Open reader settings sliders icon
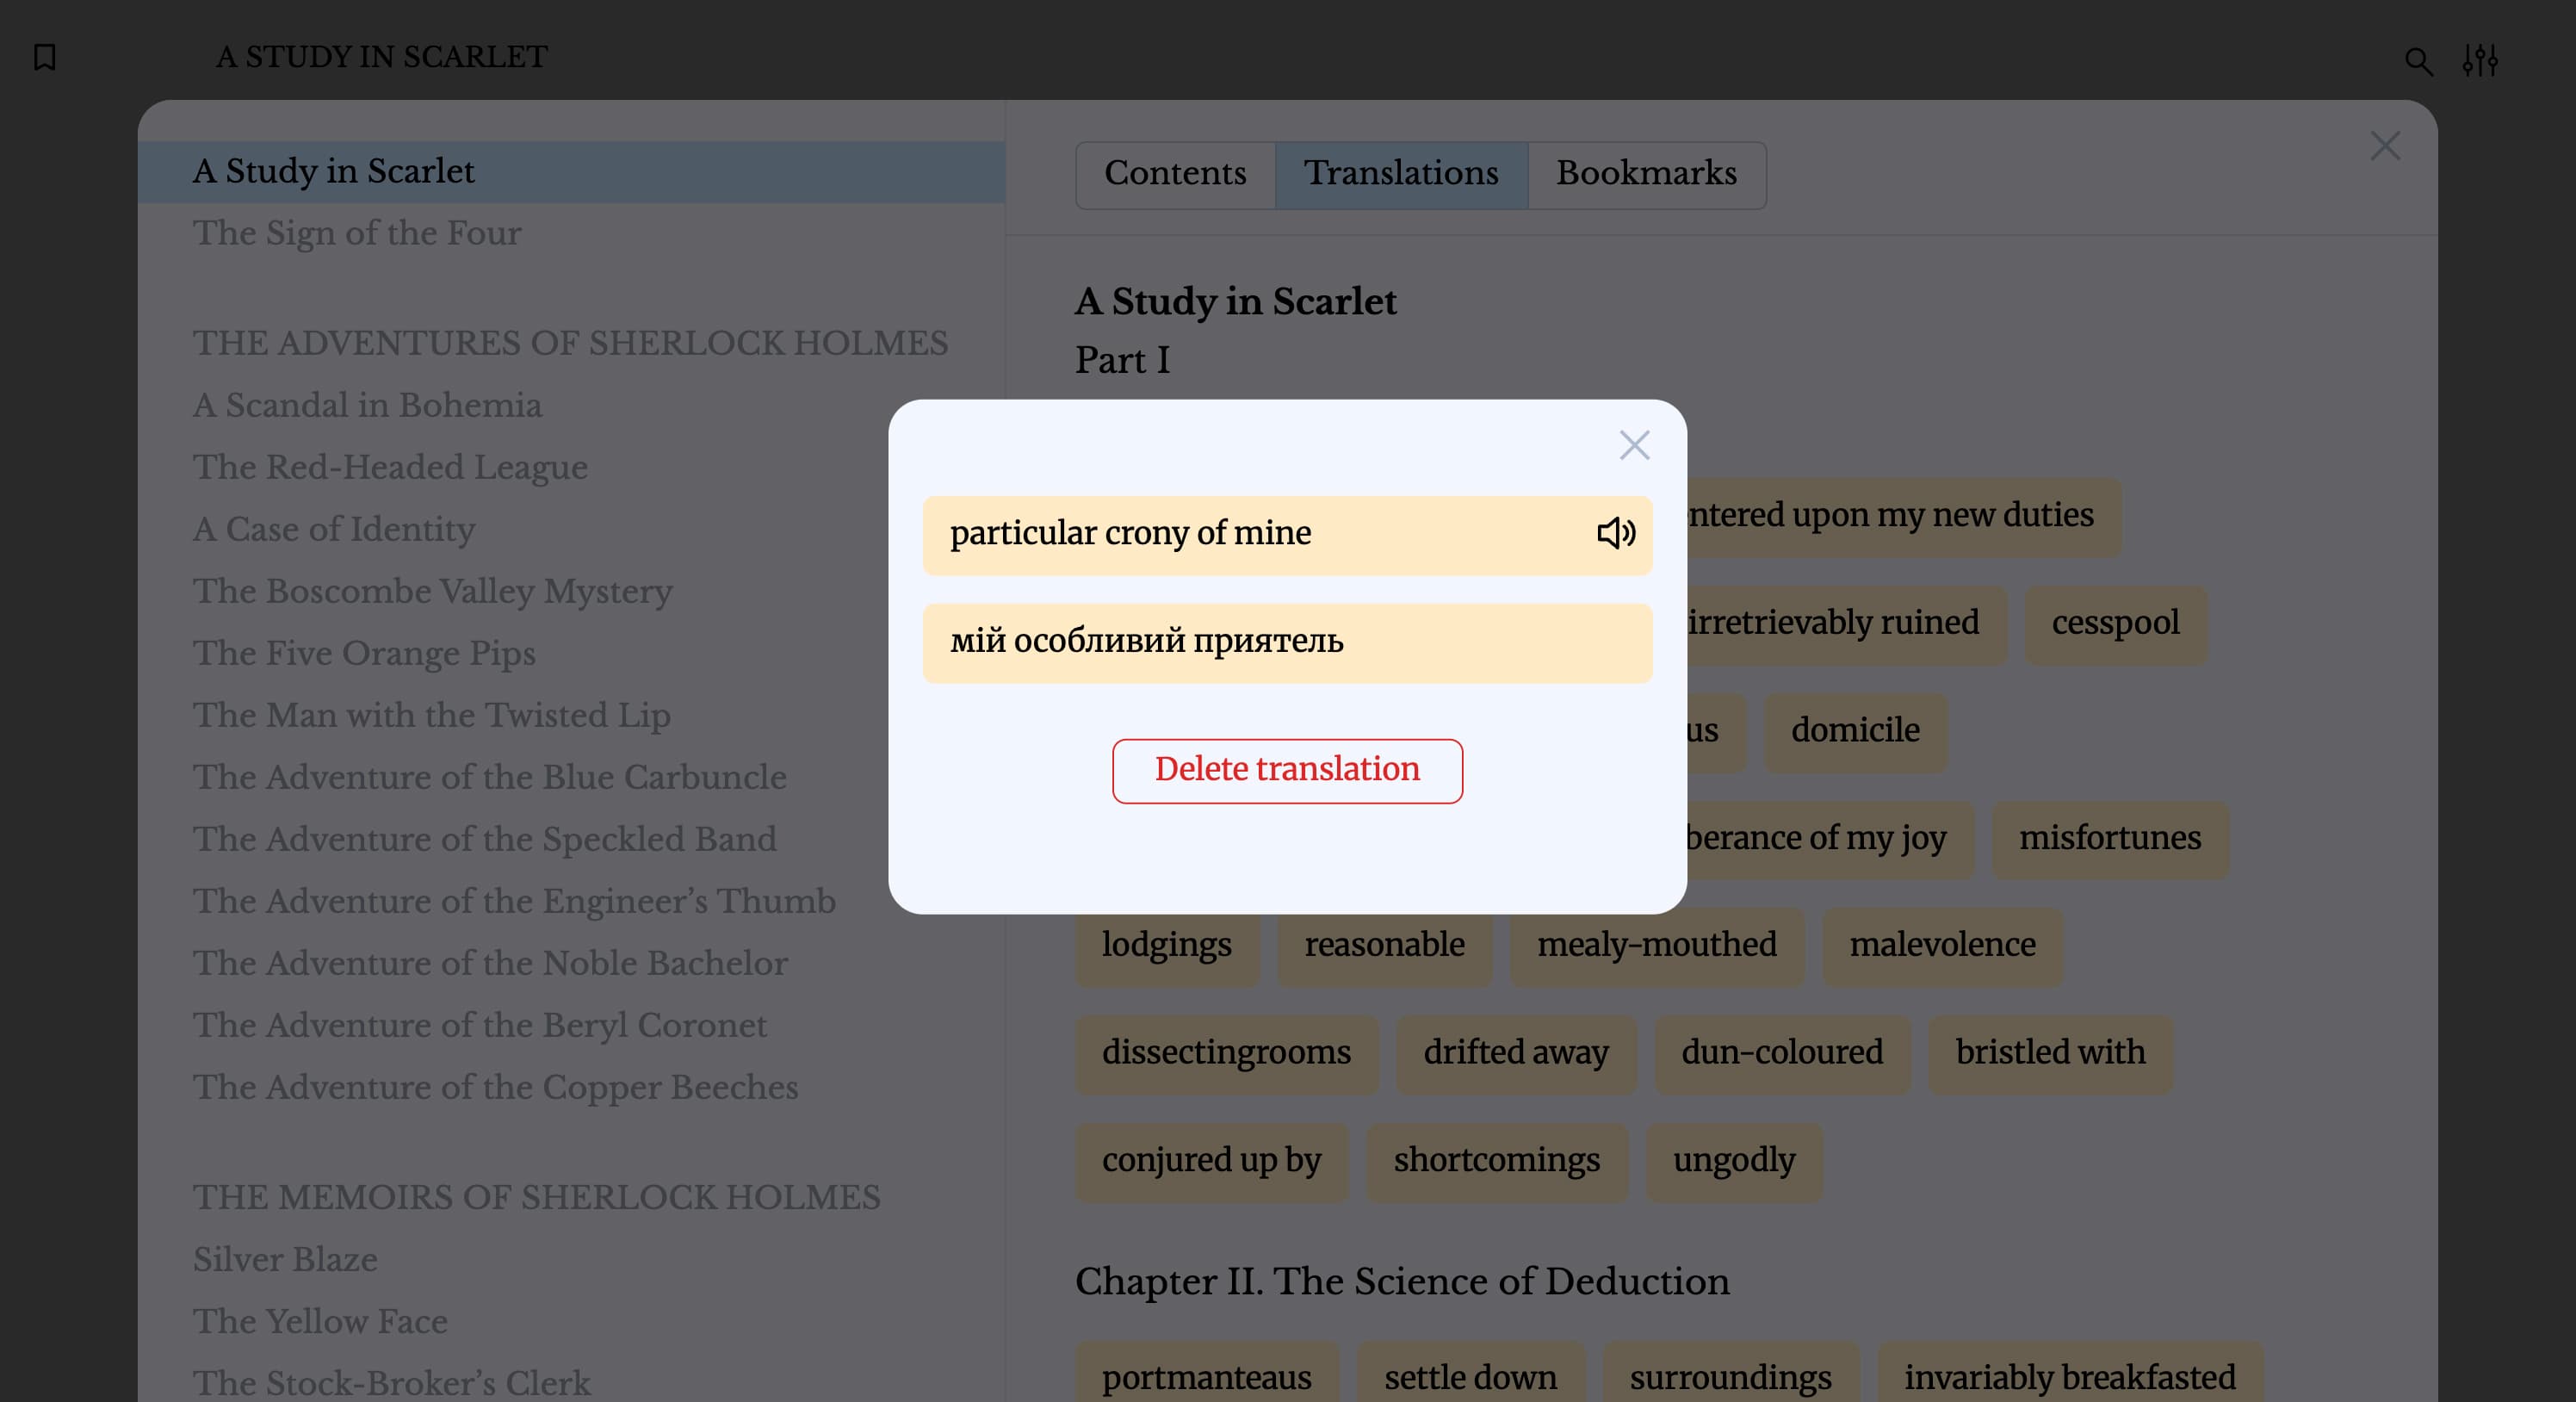Image resolution: width=2576 pixels, height=1402 pixels. coord(2479,60)
